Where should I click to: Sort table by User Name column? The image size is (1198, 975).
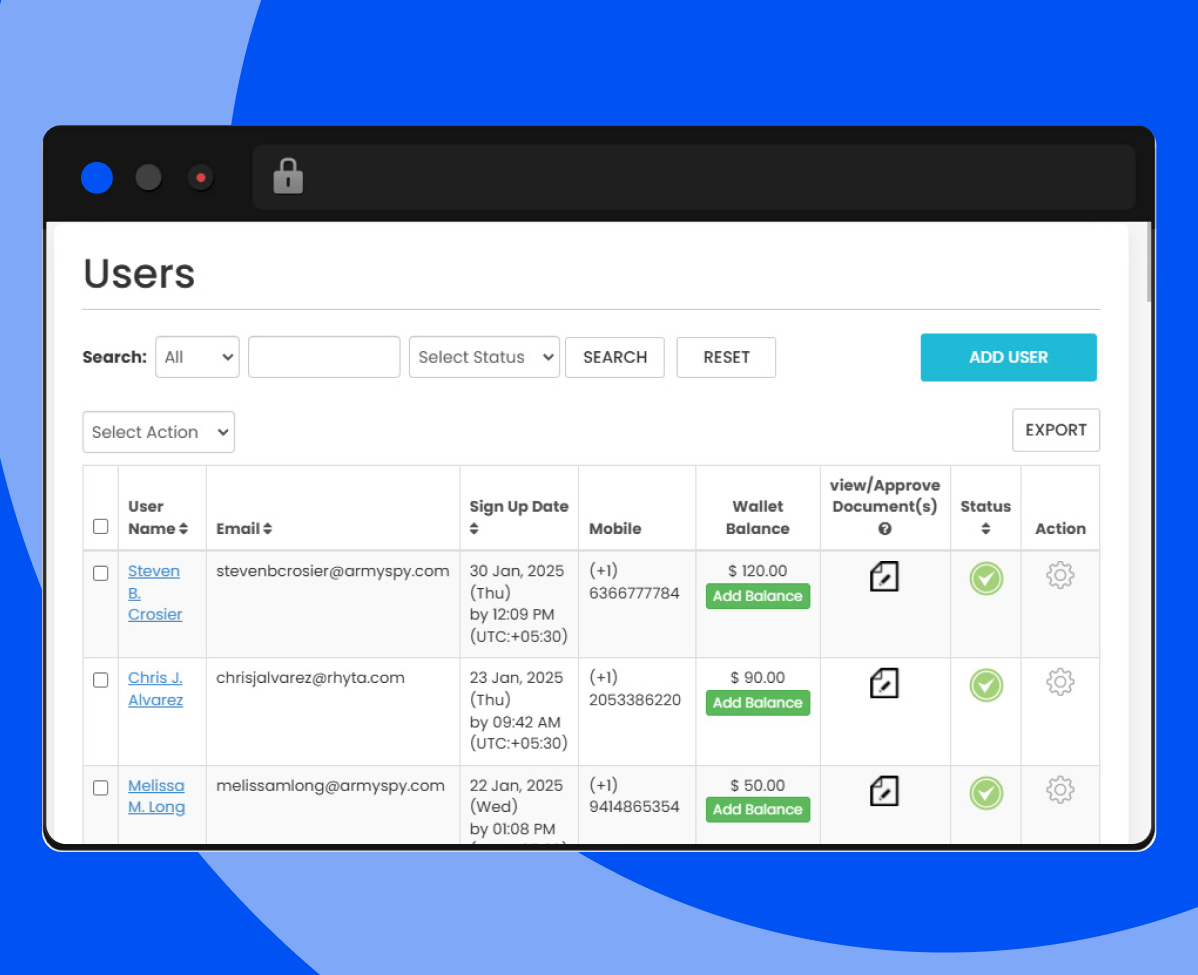(x=183, y=529)
